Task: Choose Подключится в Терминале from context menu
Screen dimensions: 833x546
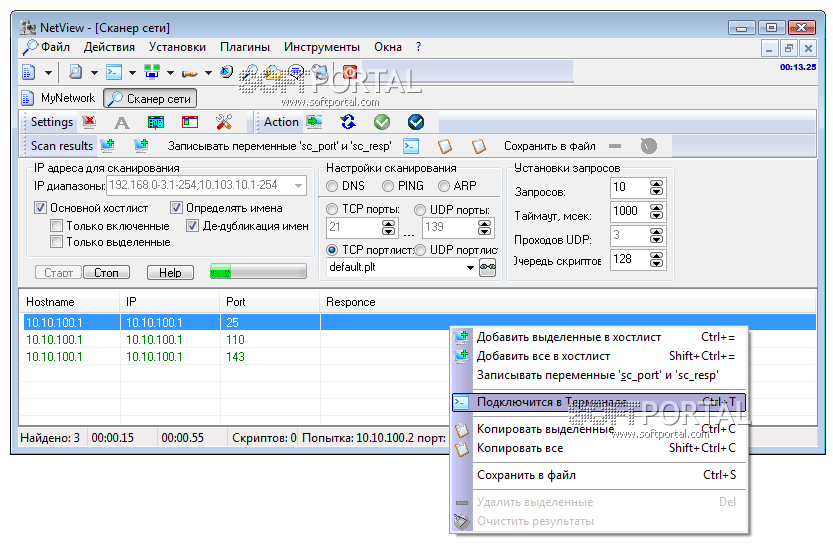Action: pos(599,402)
